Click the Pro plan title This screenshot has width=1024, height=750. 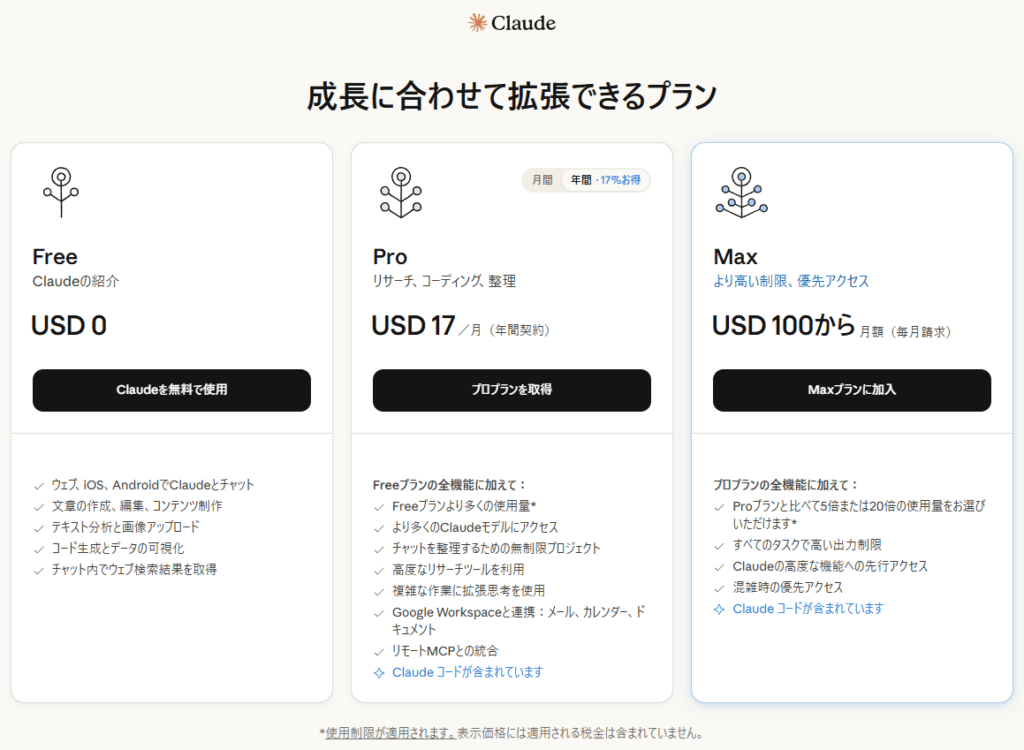(x=390, y=257)
